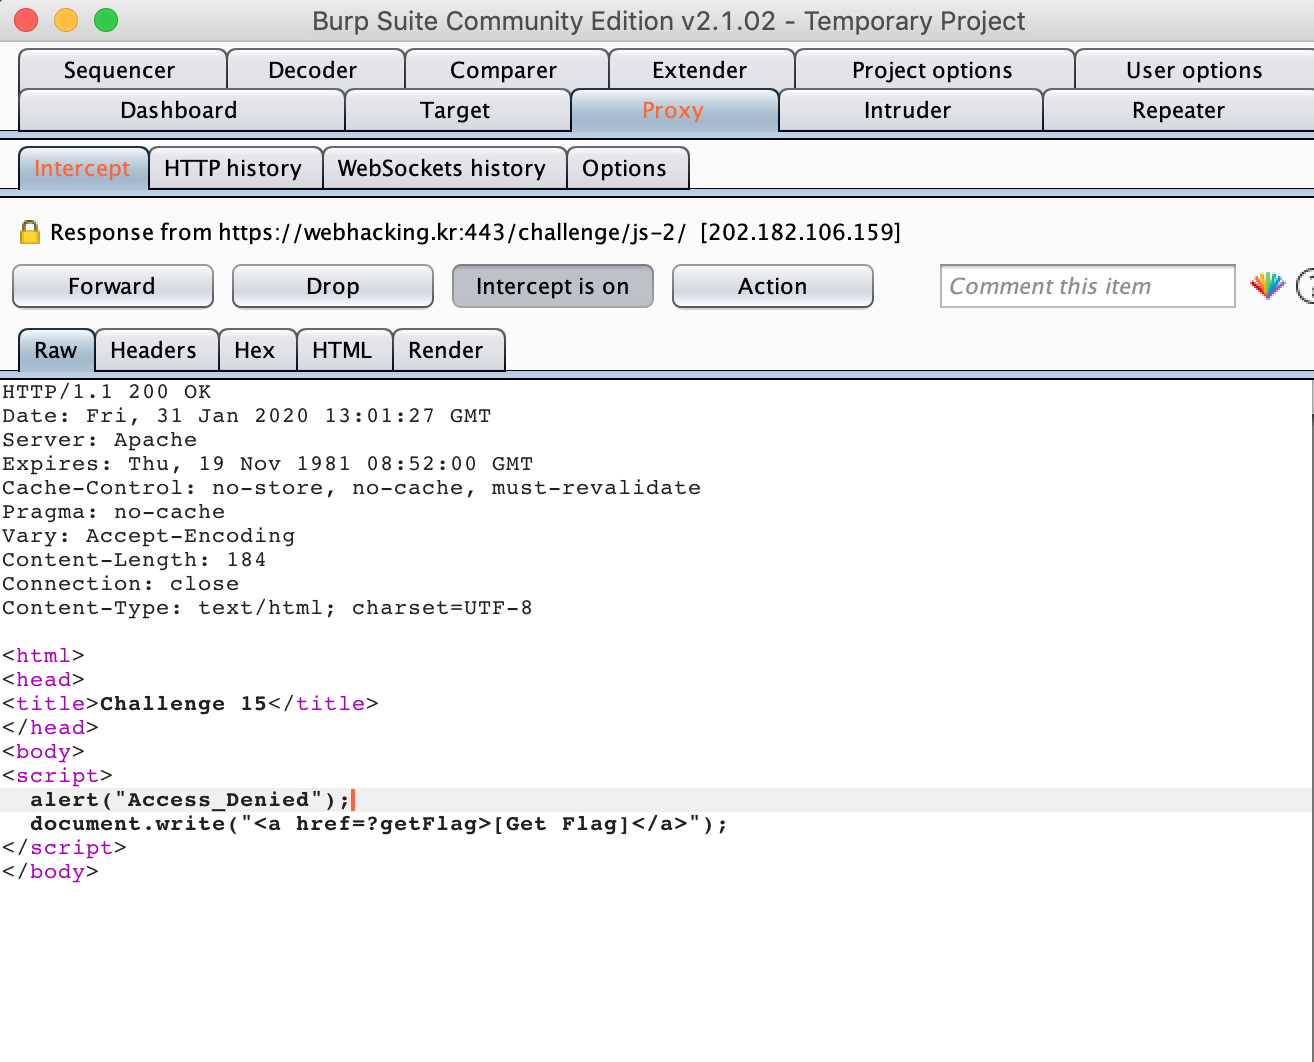Go to Project options tab
This screenshot has height=1062, width=1314.
(933, 70)
